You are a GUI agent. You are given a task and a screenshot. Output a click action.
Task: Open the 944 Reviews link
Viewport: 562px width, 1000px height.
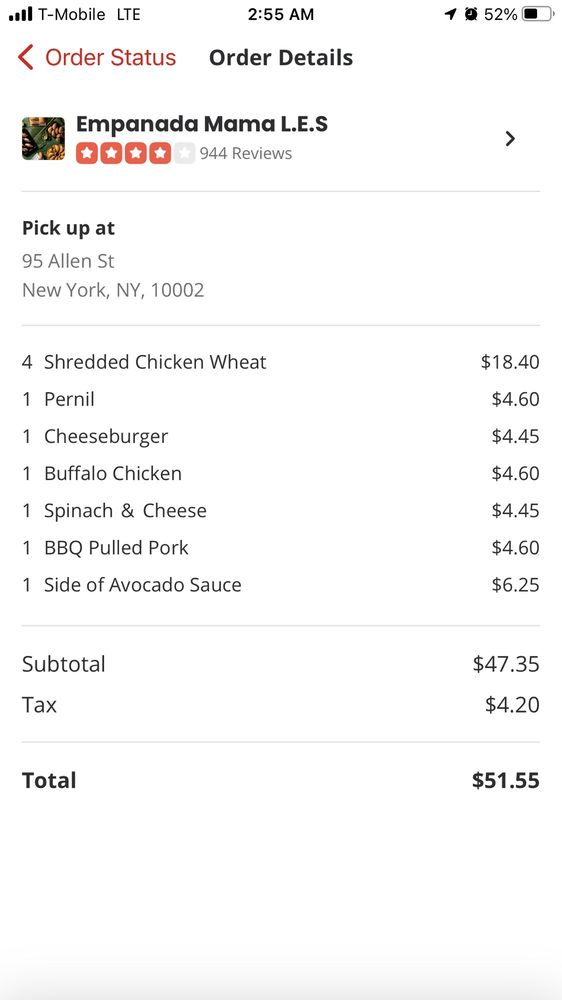tap(246, 153)
